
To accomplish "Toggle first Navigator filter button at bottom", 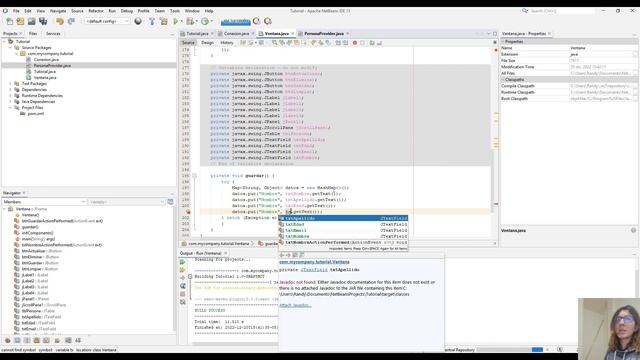I will 7,340.
